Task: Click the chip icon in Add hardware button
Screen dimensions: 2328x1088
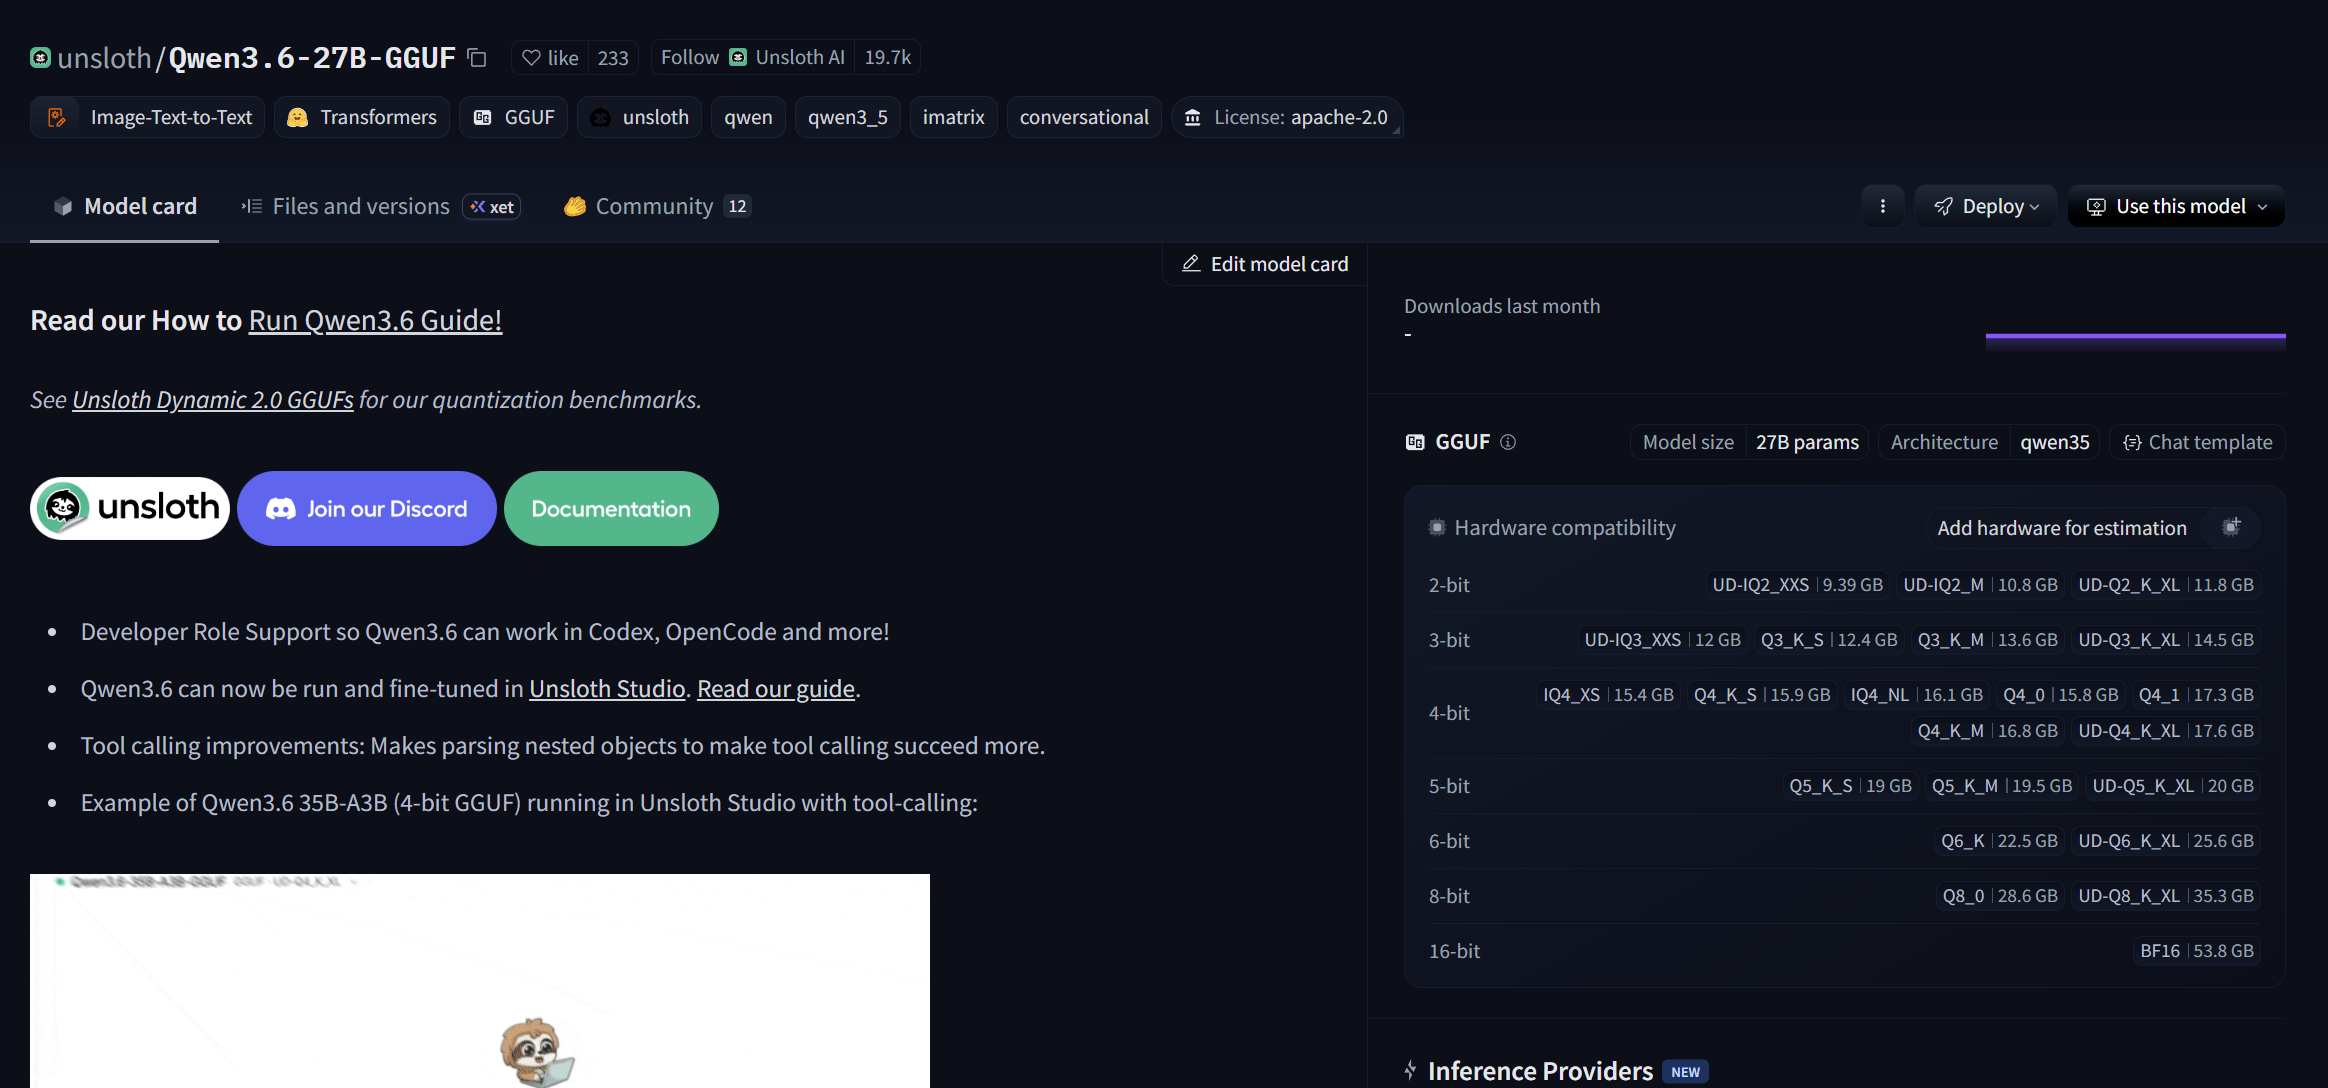Action: click(2231, 527)
